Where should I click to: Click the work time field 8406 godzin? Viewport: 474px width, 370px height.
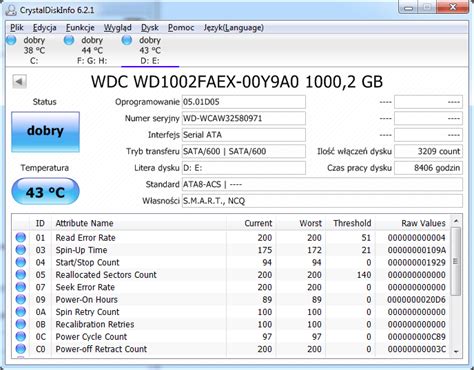(428, 168)
